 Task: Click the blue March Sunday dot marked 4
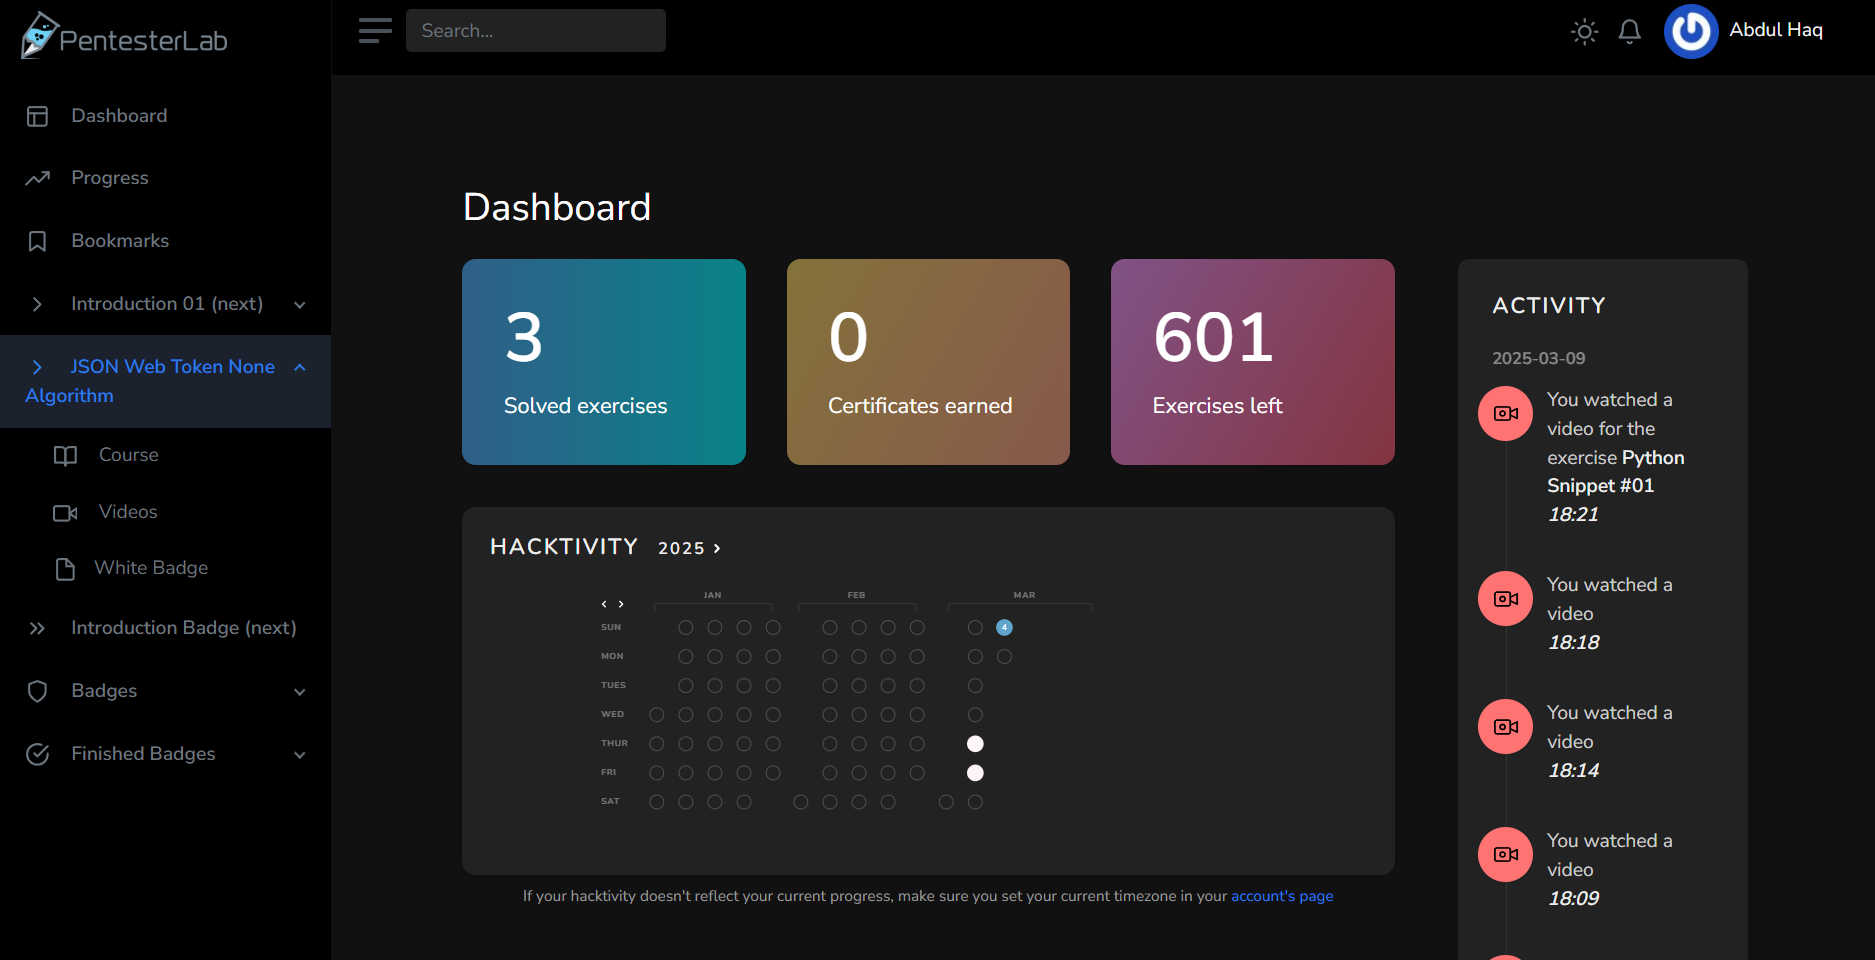(x=1005, y=628)
